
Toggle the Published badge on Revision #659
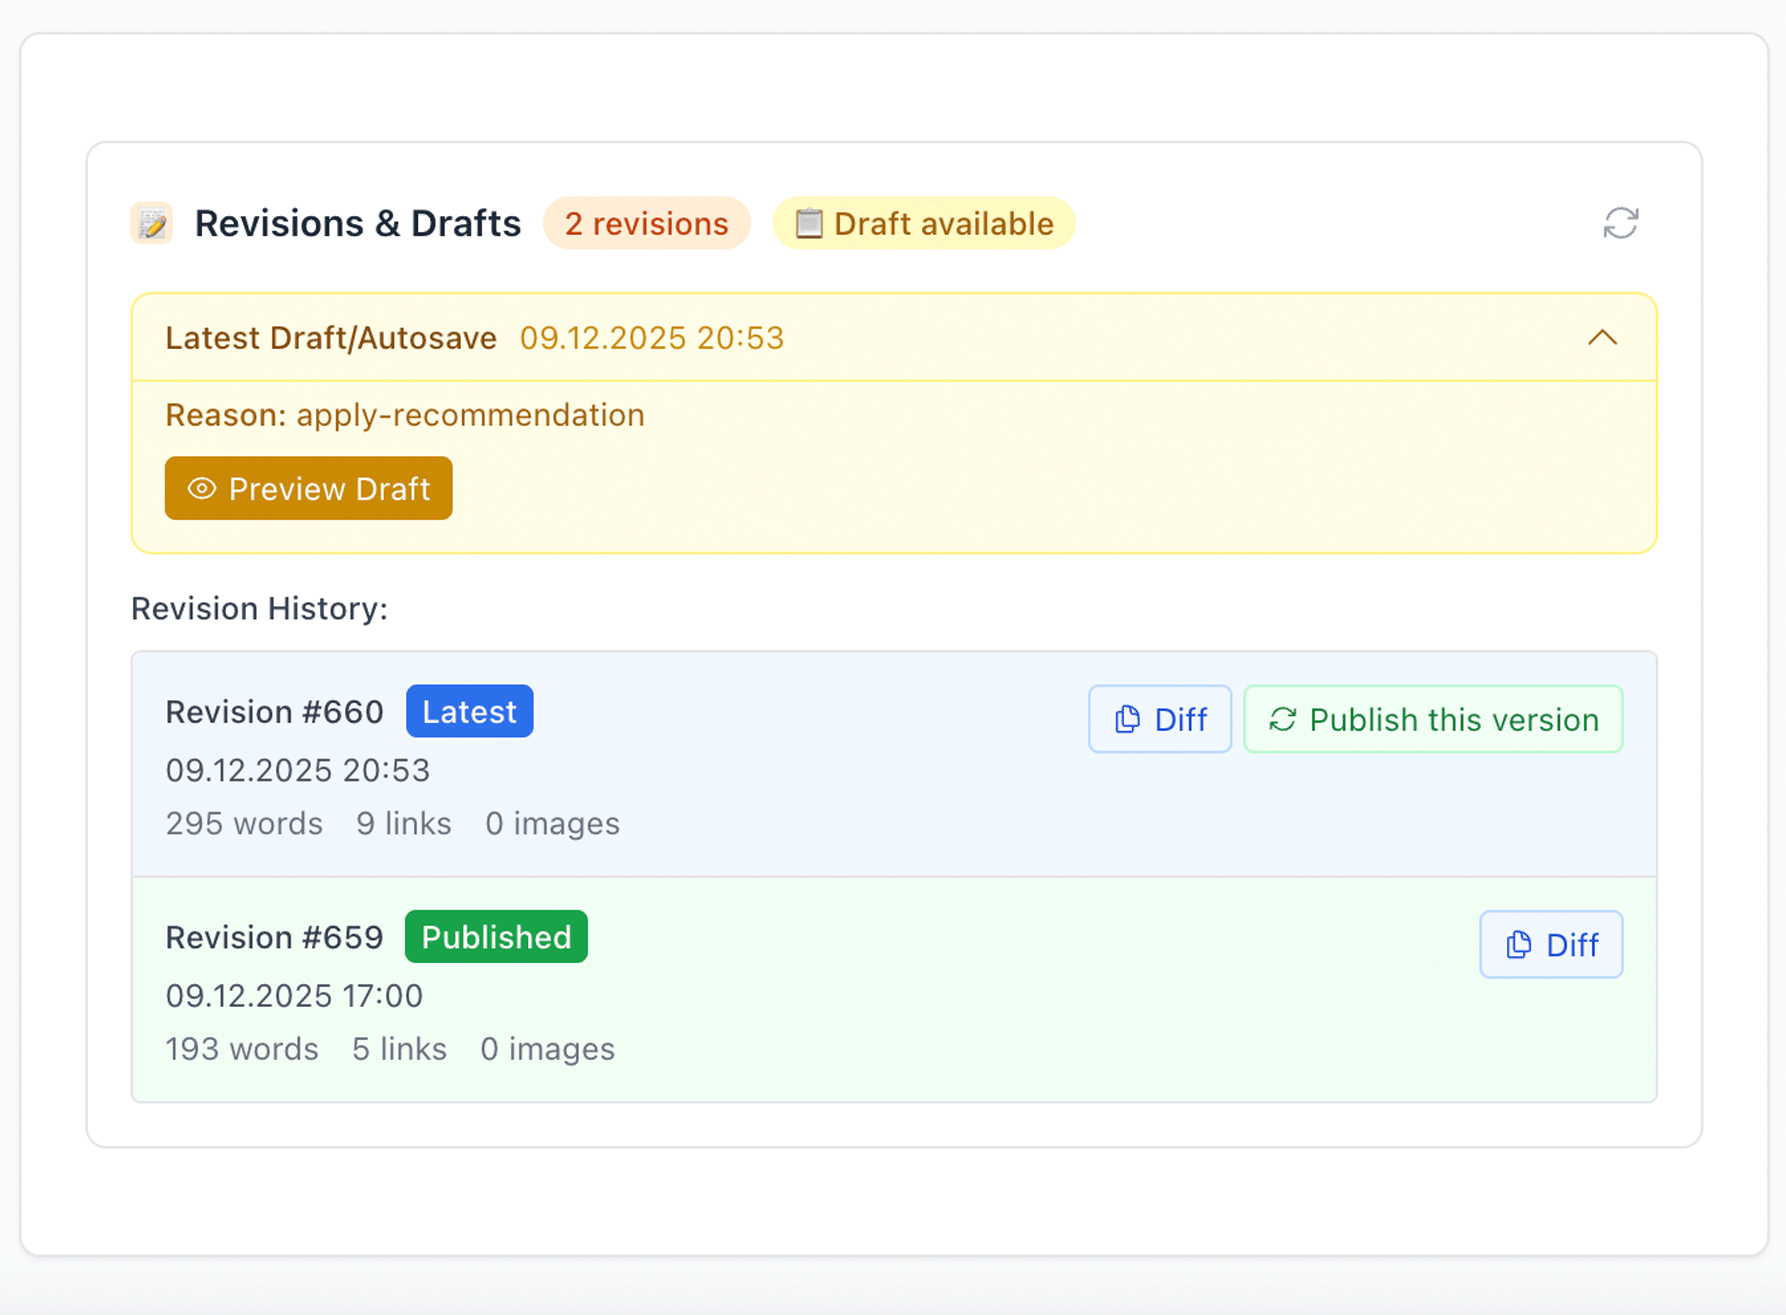coord(495,937)
